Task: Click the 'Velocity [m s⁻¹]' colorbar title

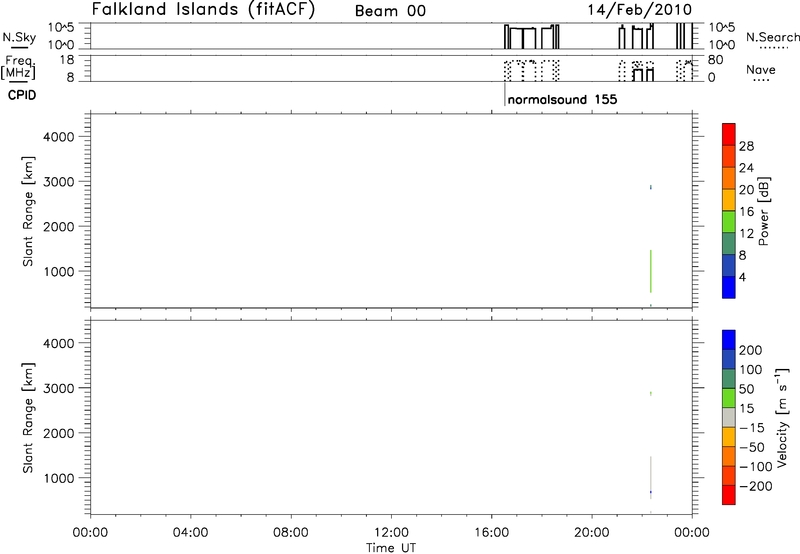Action: [782, 417]
